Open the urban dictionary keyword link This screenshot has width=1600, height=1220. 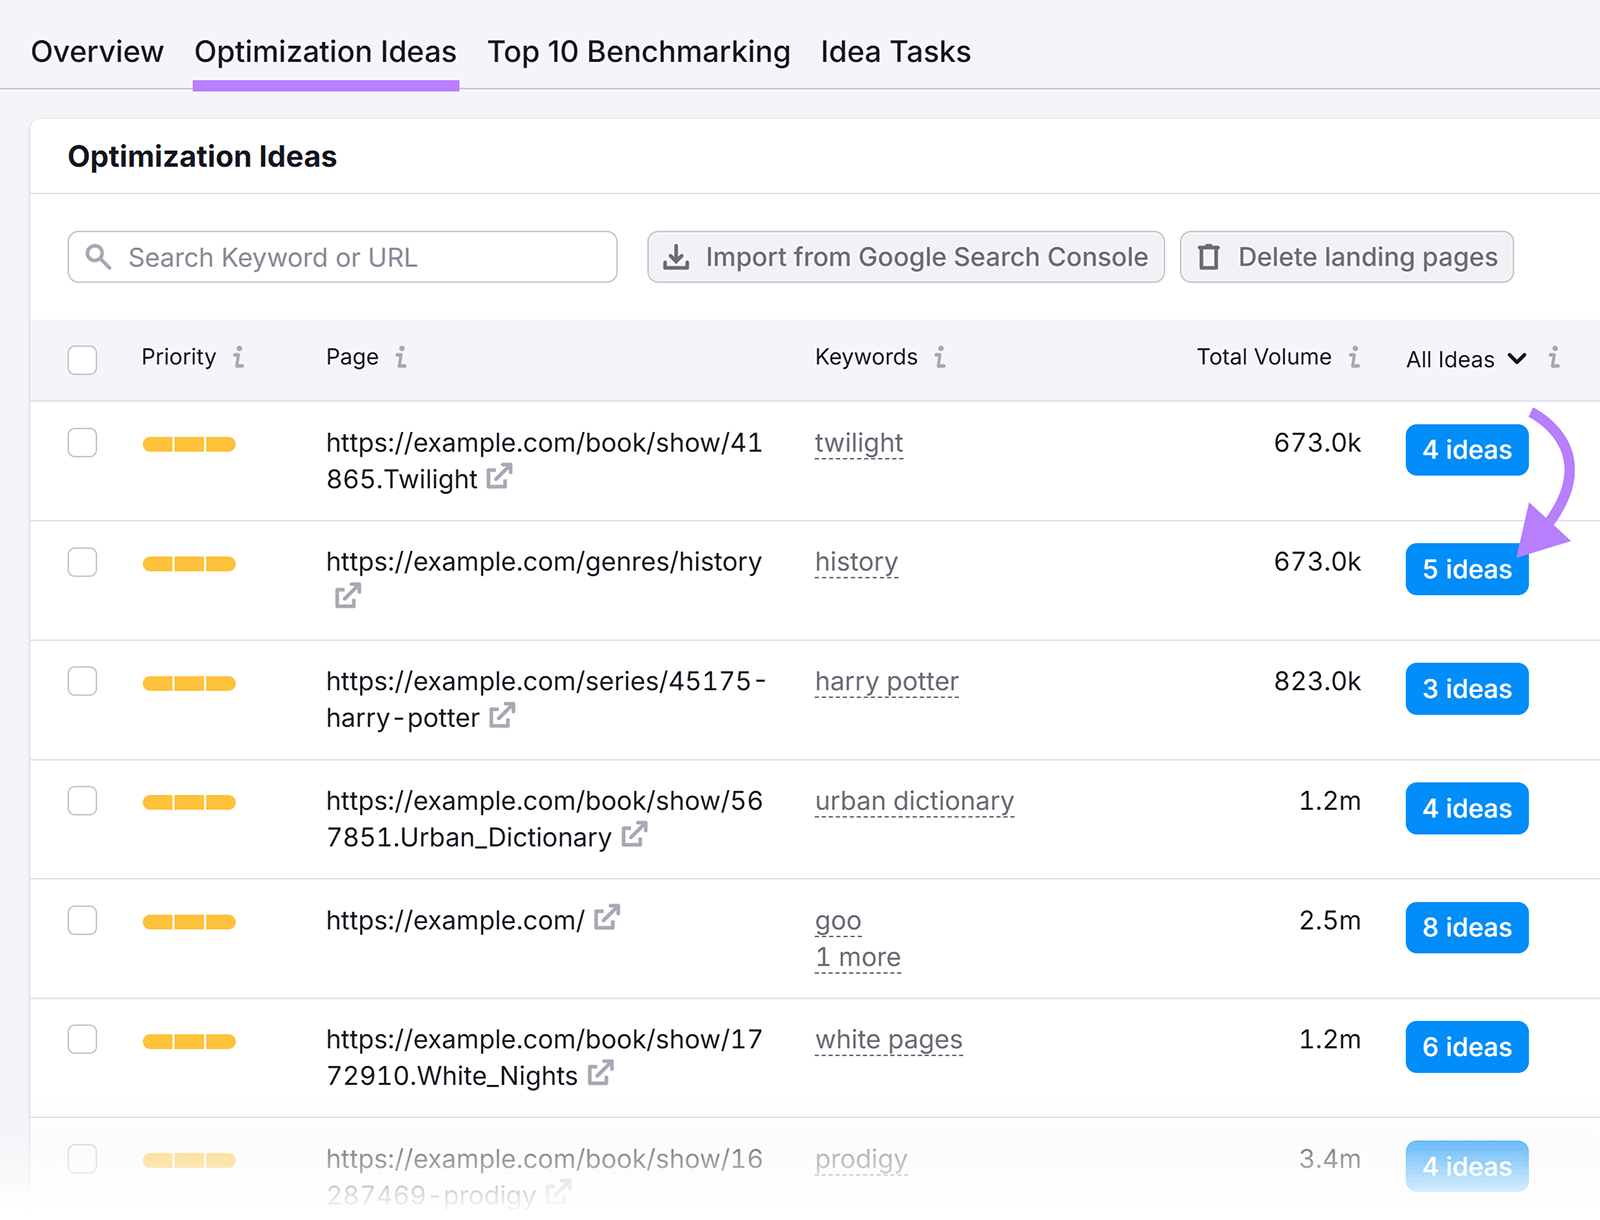914,800
